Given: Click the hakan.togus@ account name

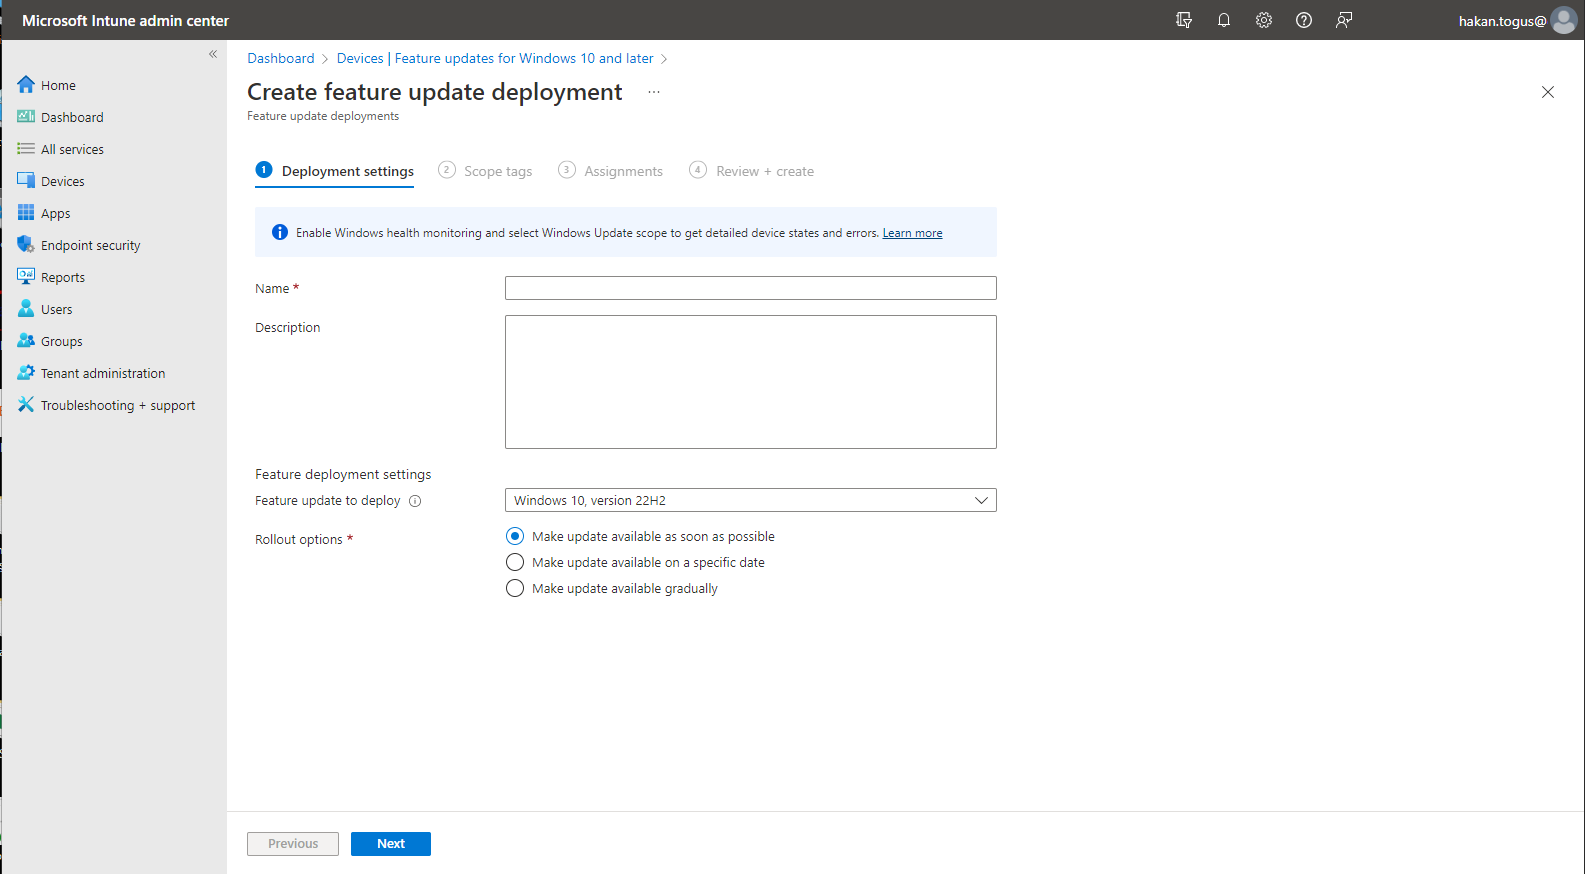Looking at the screenshot, I should click(1502, 21).
